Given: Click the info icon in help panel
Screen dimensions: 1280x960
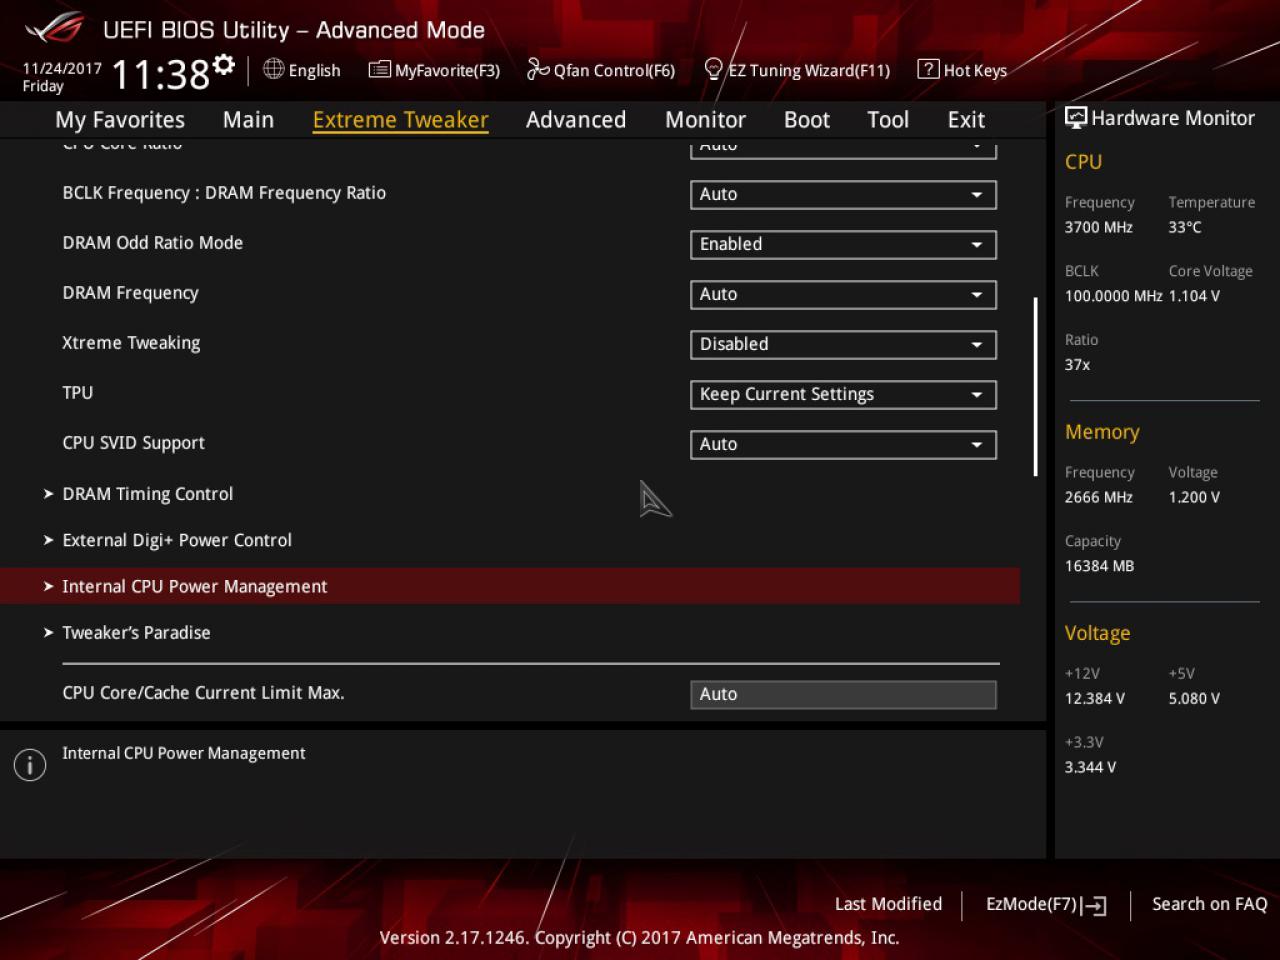Looking at the screenshot, I should 30,766.
